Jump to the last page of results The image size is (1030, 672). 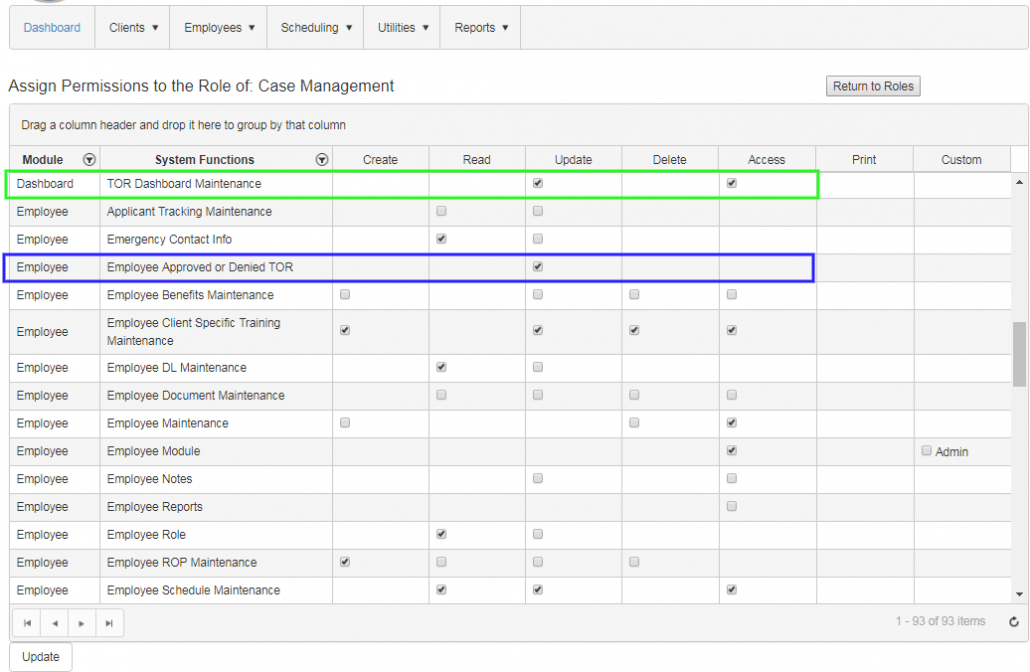point(107,622)
